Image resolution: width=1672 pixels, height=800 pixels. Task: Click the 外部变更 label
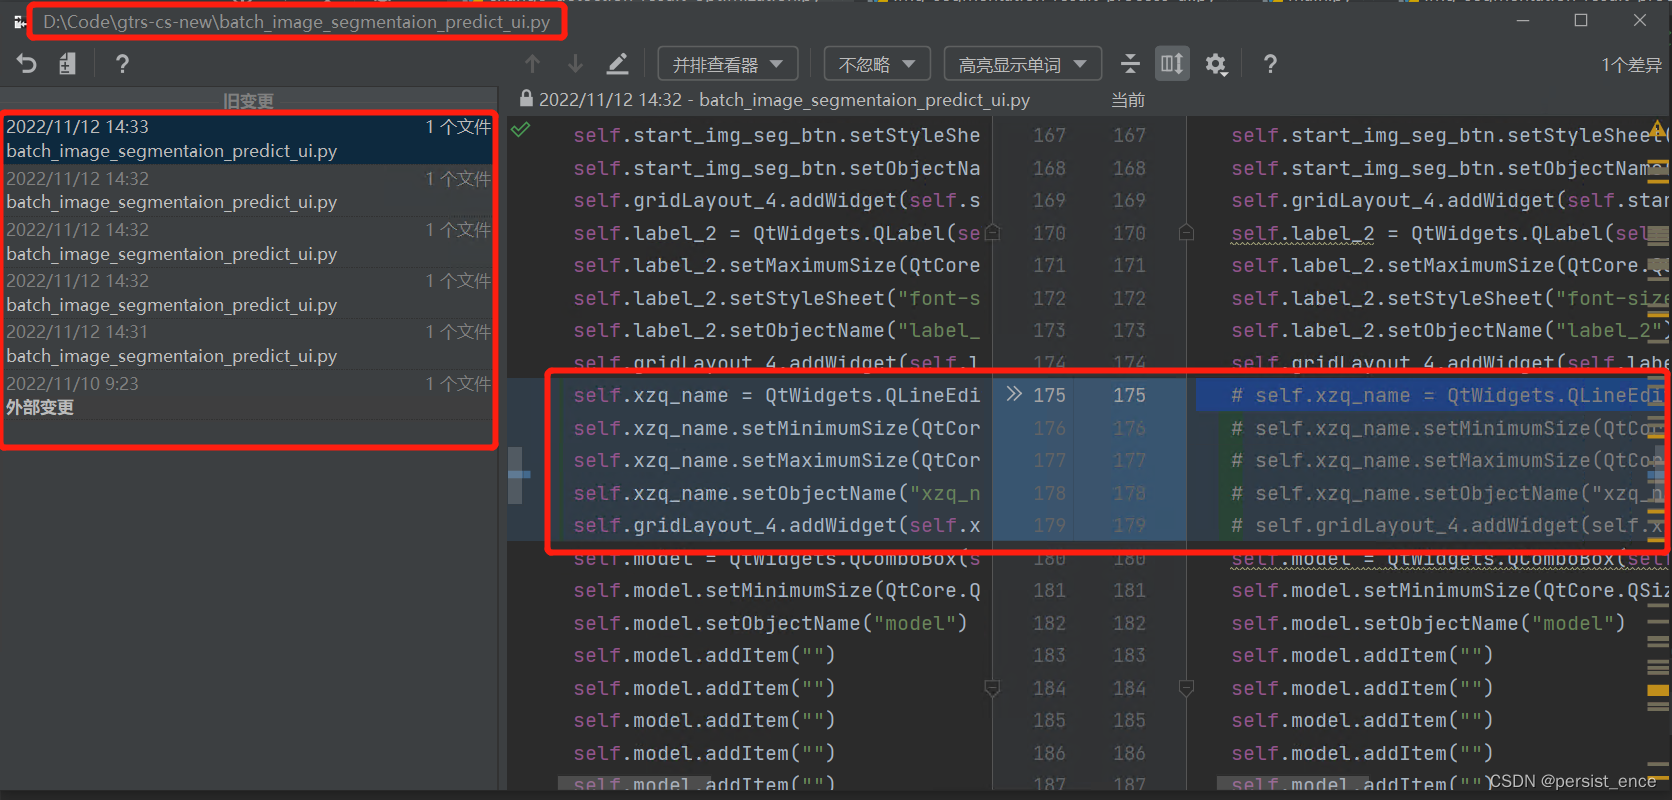[x=40, y=407]
